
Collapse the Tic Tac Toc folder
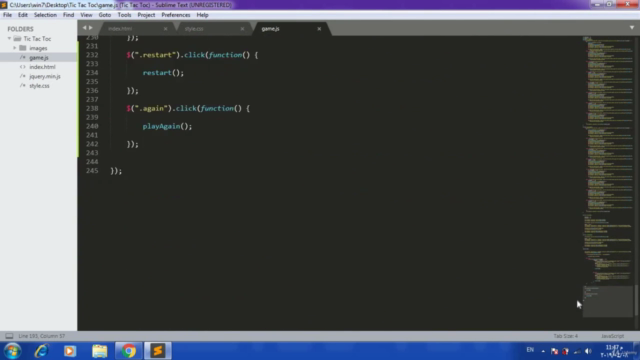[x=9, y=39]
